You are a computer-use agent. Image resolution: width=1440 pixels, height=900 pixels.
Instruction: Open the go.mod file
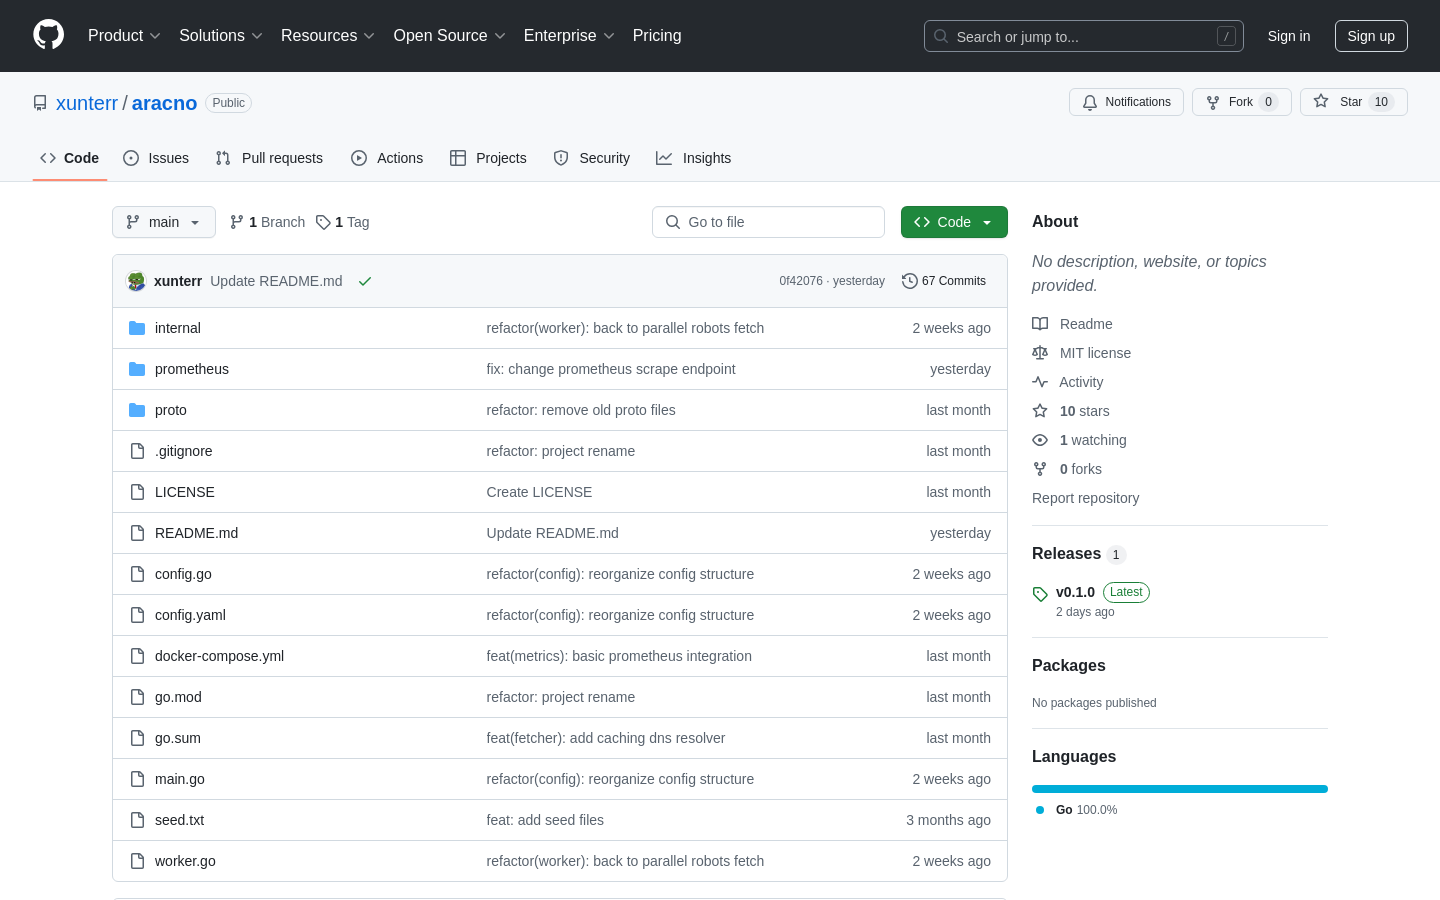pyautogui.click(x=178, y=697)
